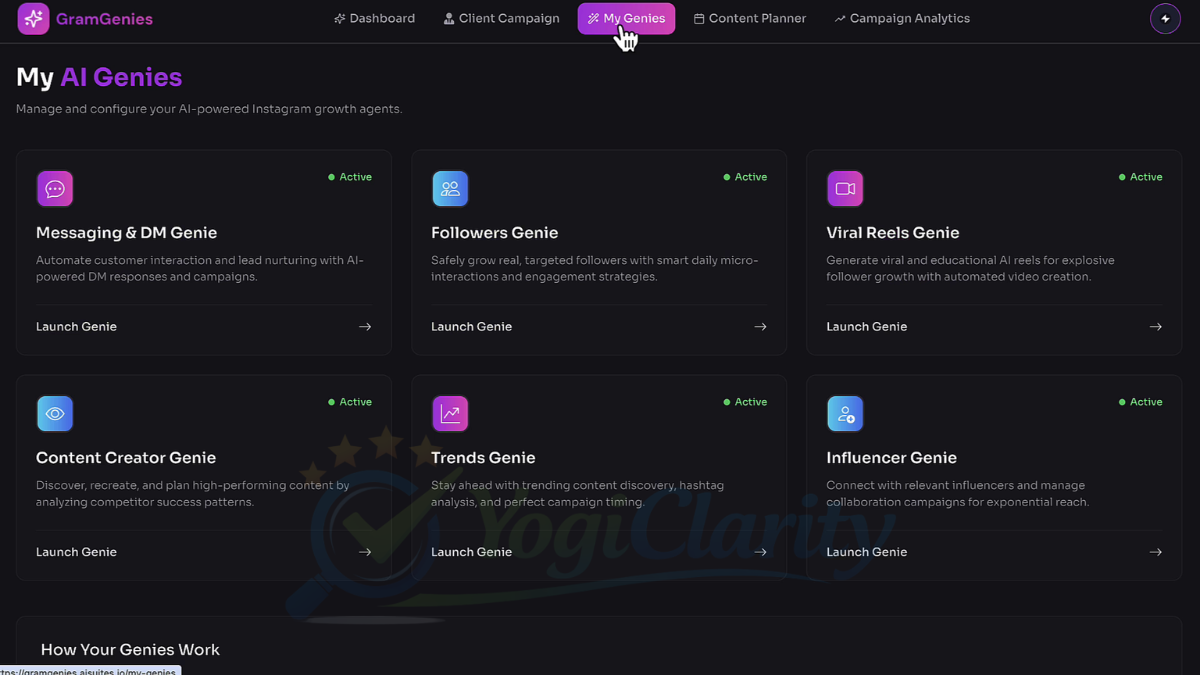Screen dimensions: 1200x675
Task: Open the lightning bolt profile button
Action: click(x=1165, y=19)
